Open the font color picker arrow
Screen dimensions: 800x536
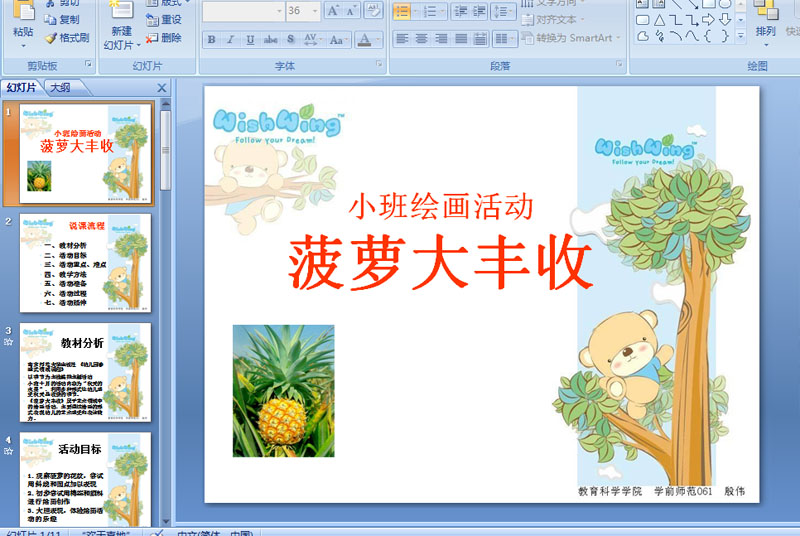[379, 39]
